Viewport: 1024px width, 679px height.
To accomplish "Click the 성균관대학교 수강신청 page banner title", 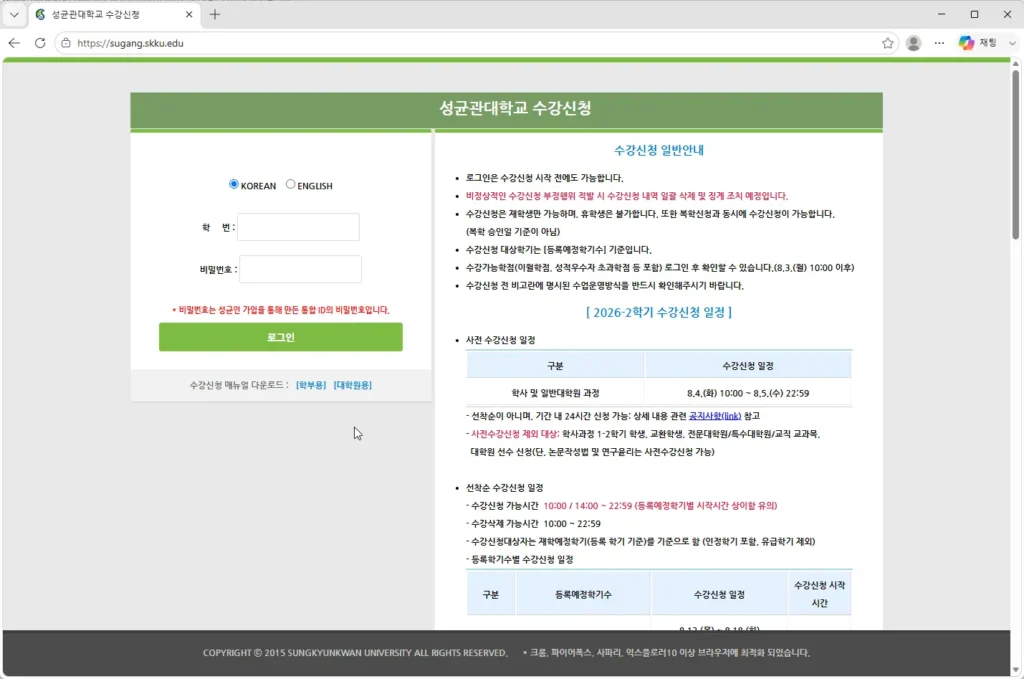I will [515, 108].
